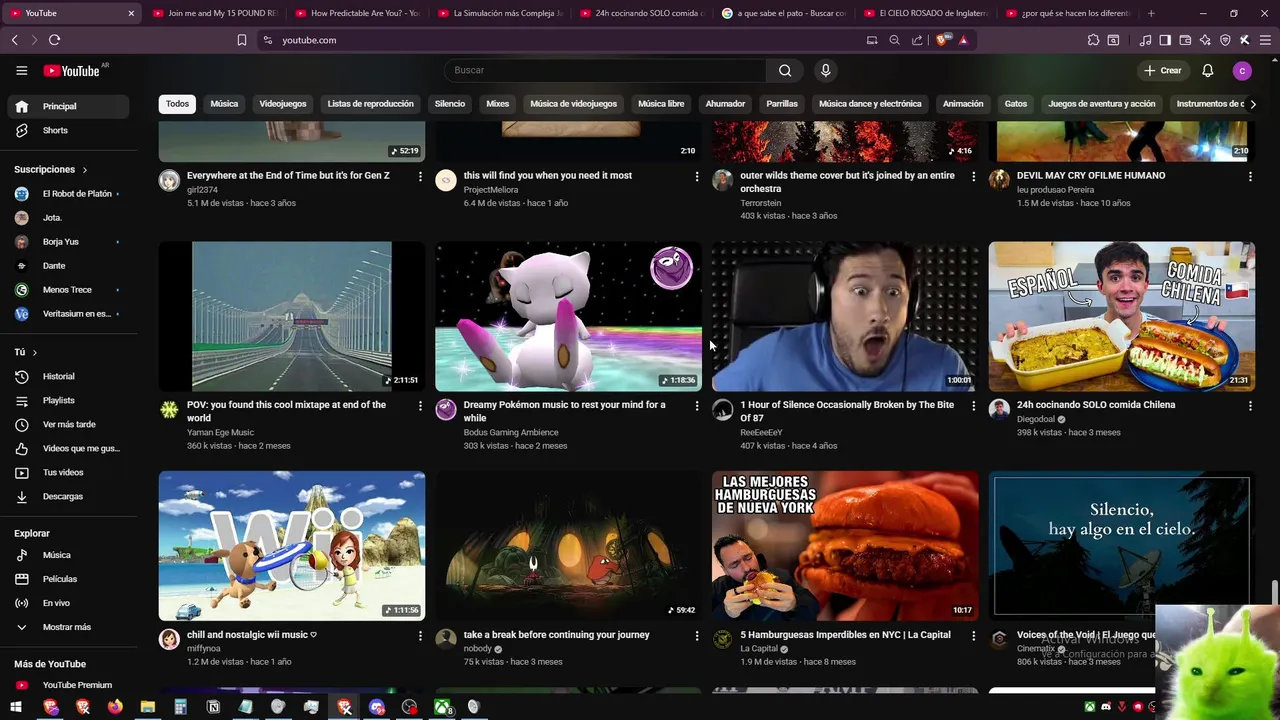
Task: Open the Dreamy Pokémon video thumbnail
Action: point(568,316)
